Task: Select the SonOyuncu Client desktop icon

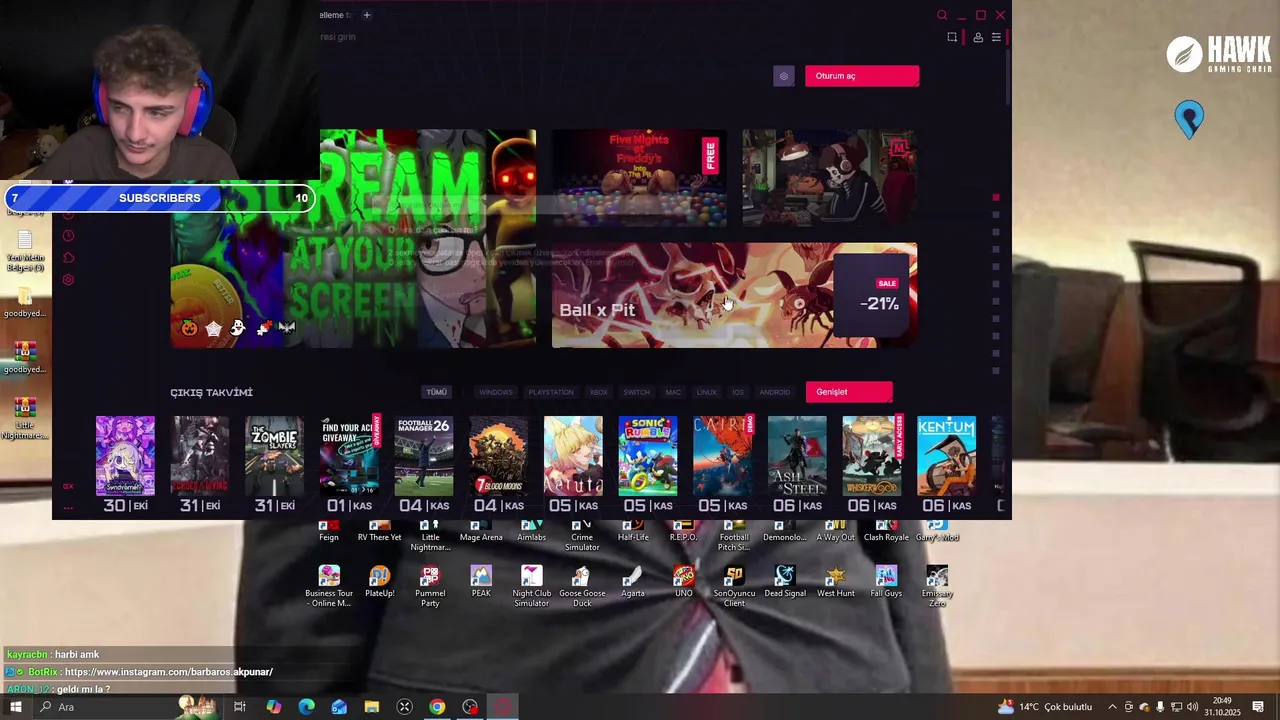Action: click(734, 586)
